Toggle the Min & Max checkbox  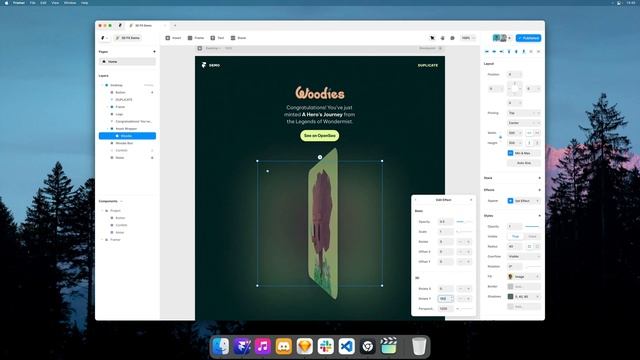pos(510,153)
